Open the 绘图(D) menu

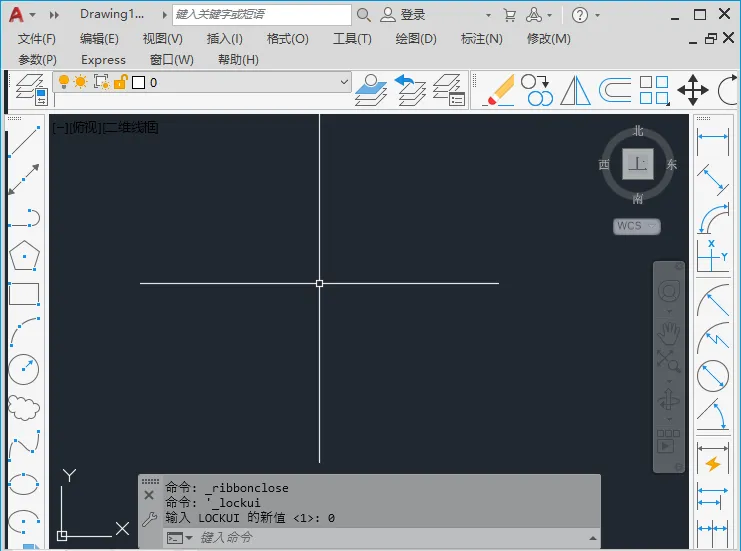click(x=416, y=39)
